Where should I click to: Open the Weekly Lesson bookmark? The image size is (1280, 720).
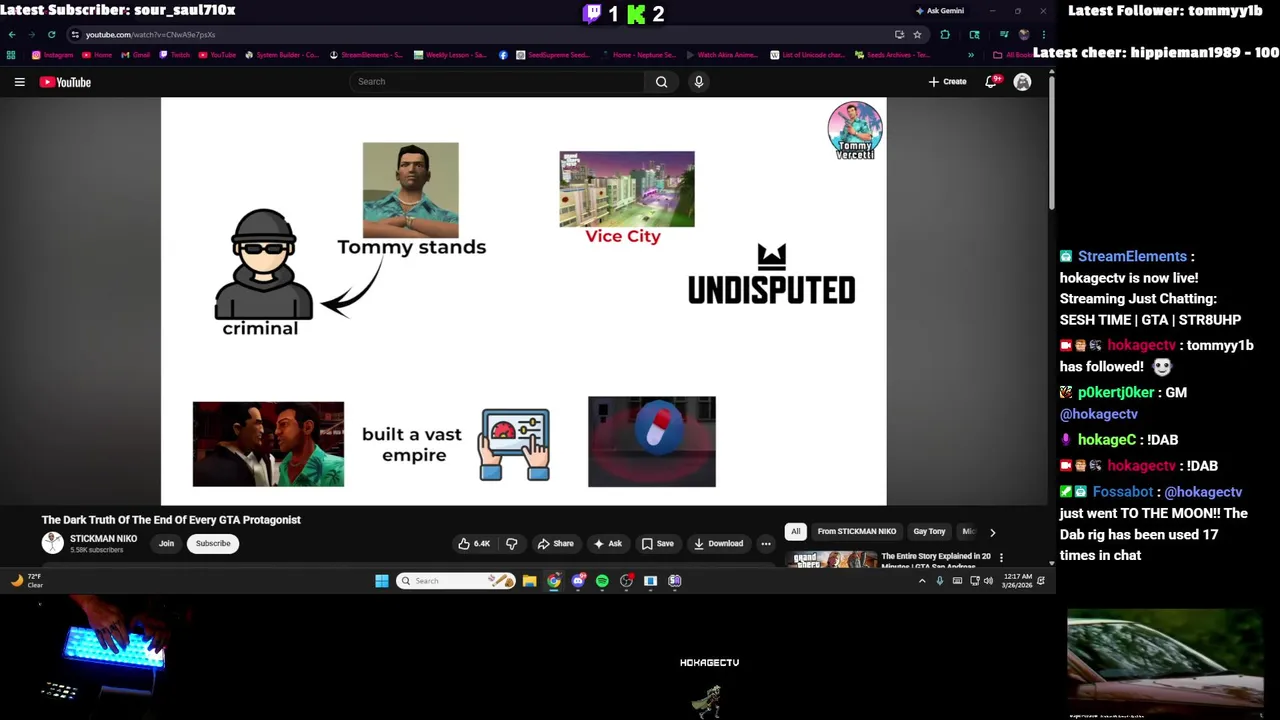point(450,55)
